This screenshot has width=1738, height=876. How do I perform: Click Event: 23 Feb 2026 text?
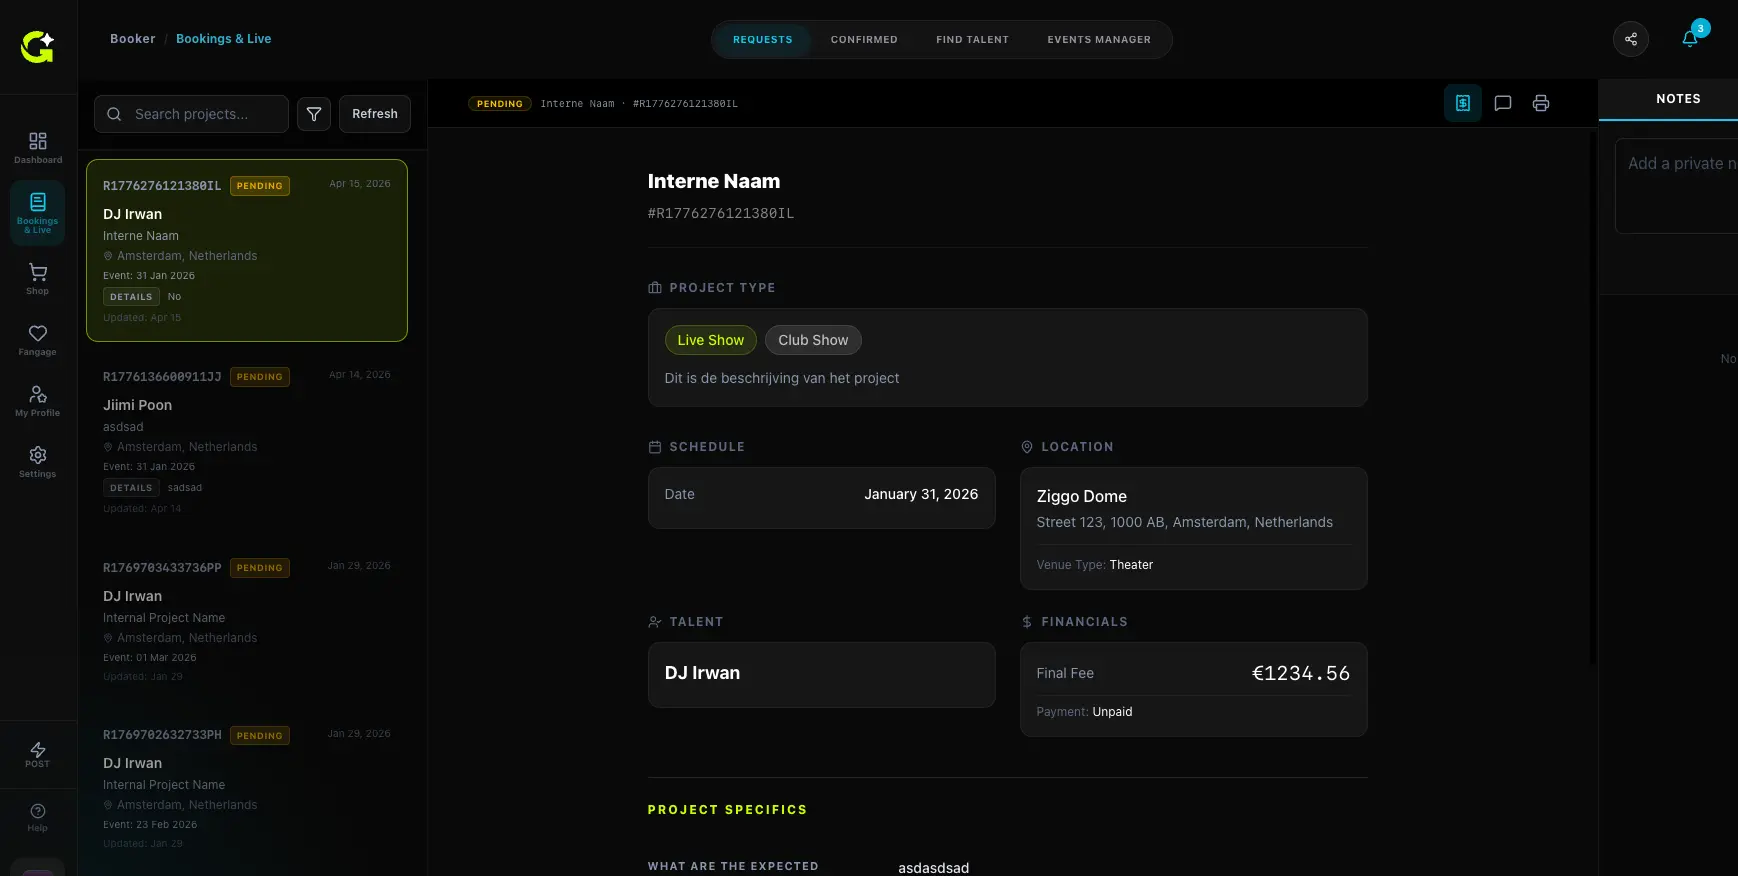(150, 825)
